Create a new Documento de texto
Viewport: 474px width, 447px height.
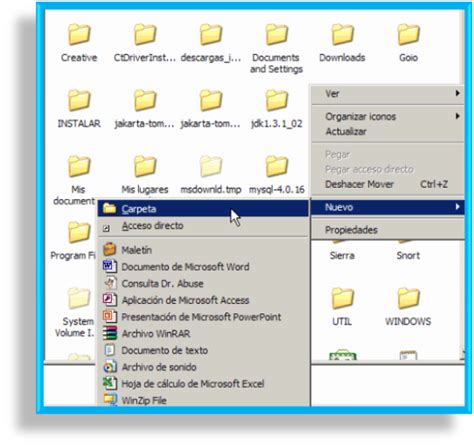pyautogui.click(x=203, y=350)
